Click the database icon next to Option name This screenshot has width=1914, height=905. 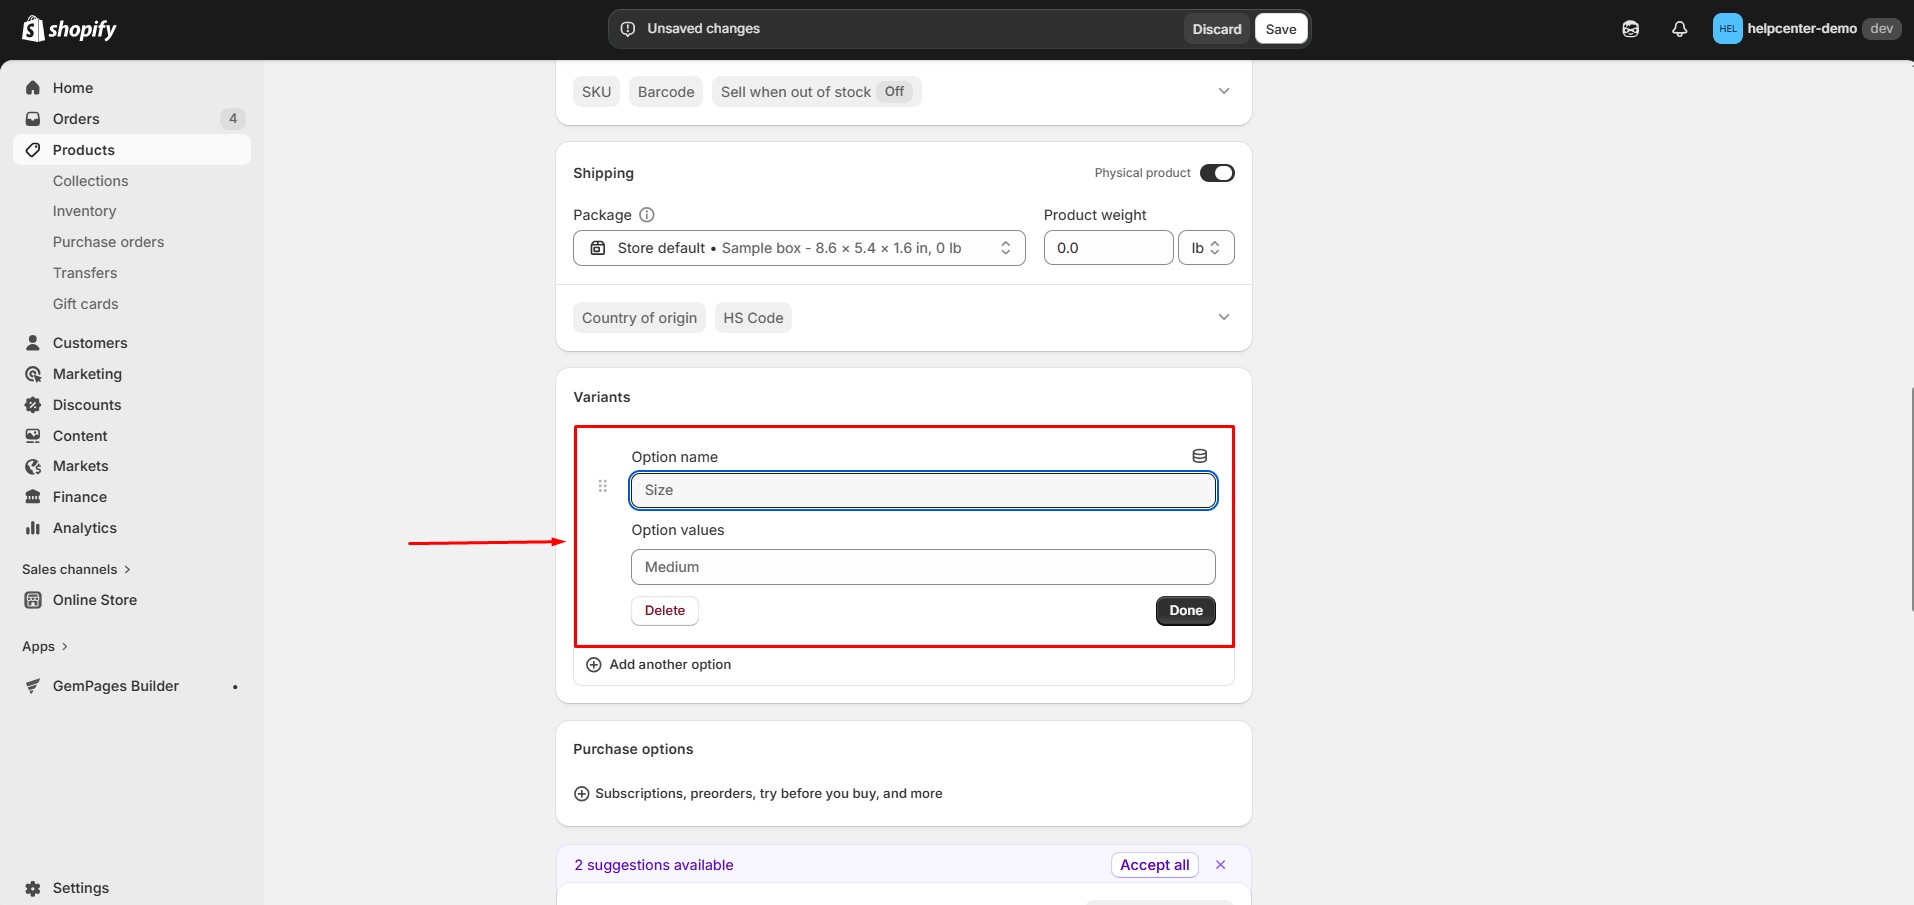(x=1199, y=455)
